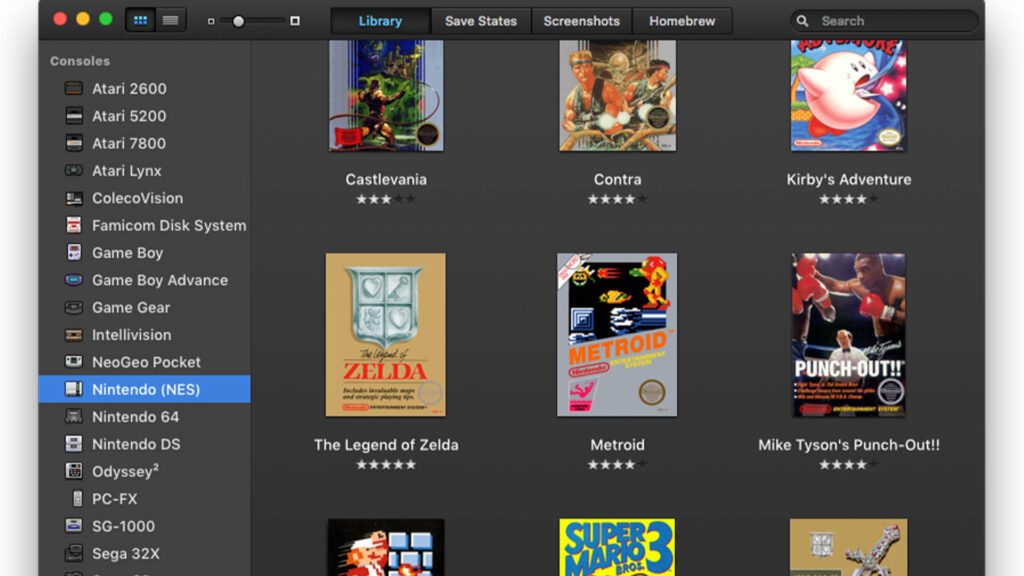Select Mike Tyson's Punch-Out!! cover
Screen dimensions: 1024x576
[x=848, y=335]
